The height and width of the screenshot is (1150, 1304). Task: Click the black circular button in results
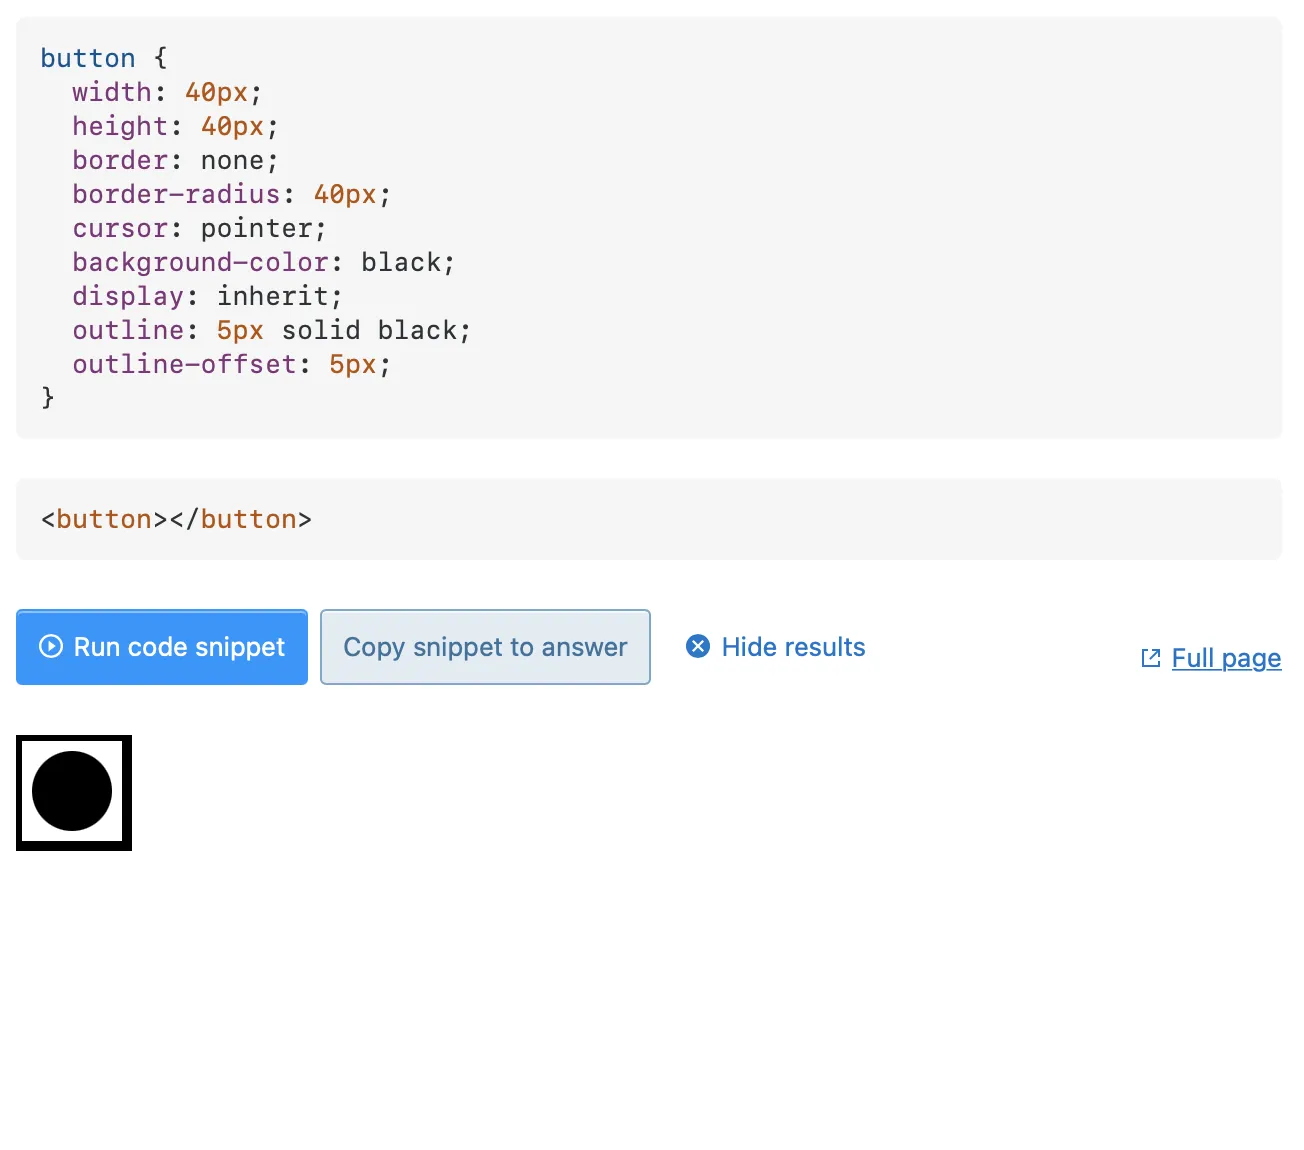point(72,791)
